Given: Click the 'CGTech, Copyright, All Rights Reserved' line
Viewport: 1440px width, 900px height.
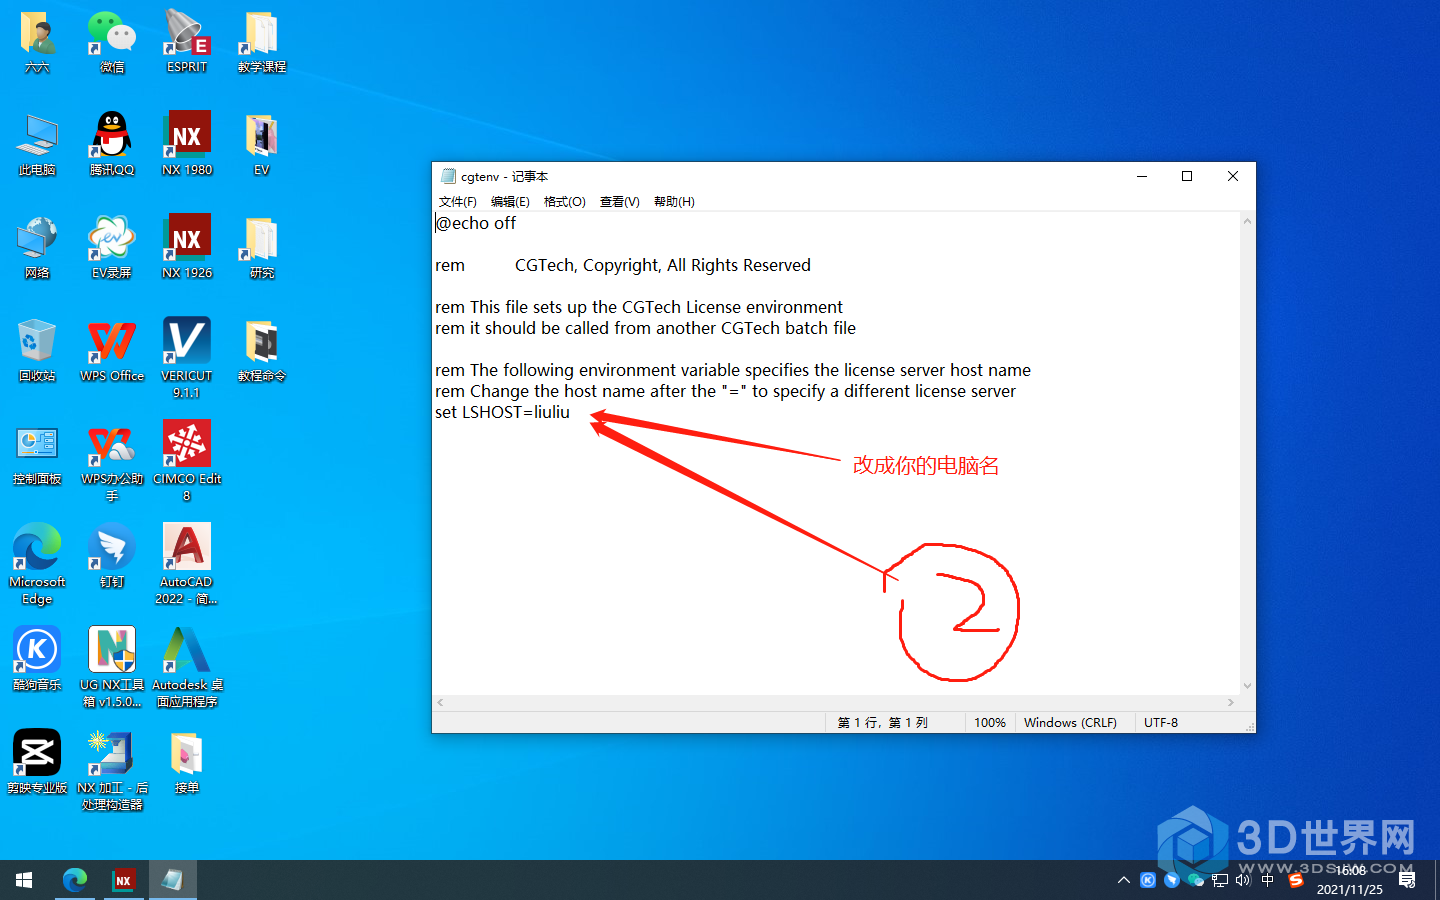Looking at the screenshot, I should click(662, 265).
